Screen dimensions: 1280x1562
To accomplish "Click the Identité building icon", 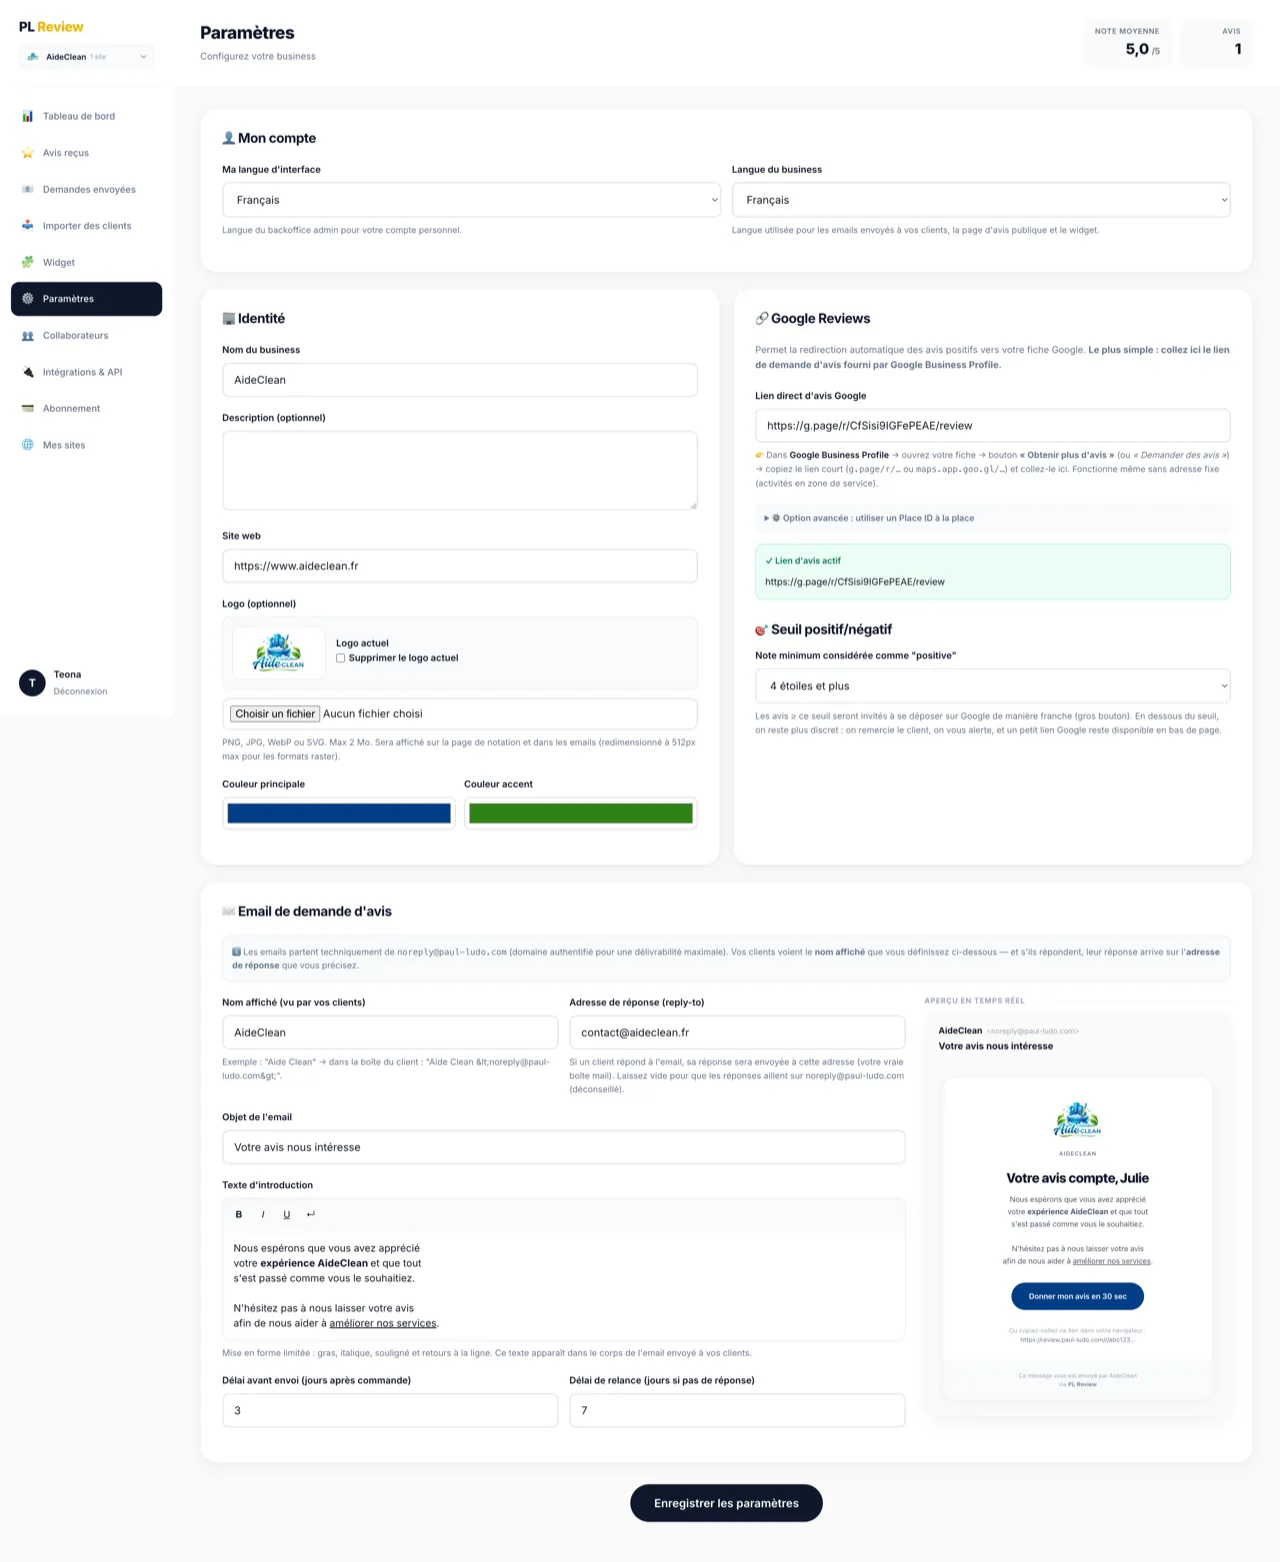I will [229, 319].
